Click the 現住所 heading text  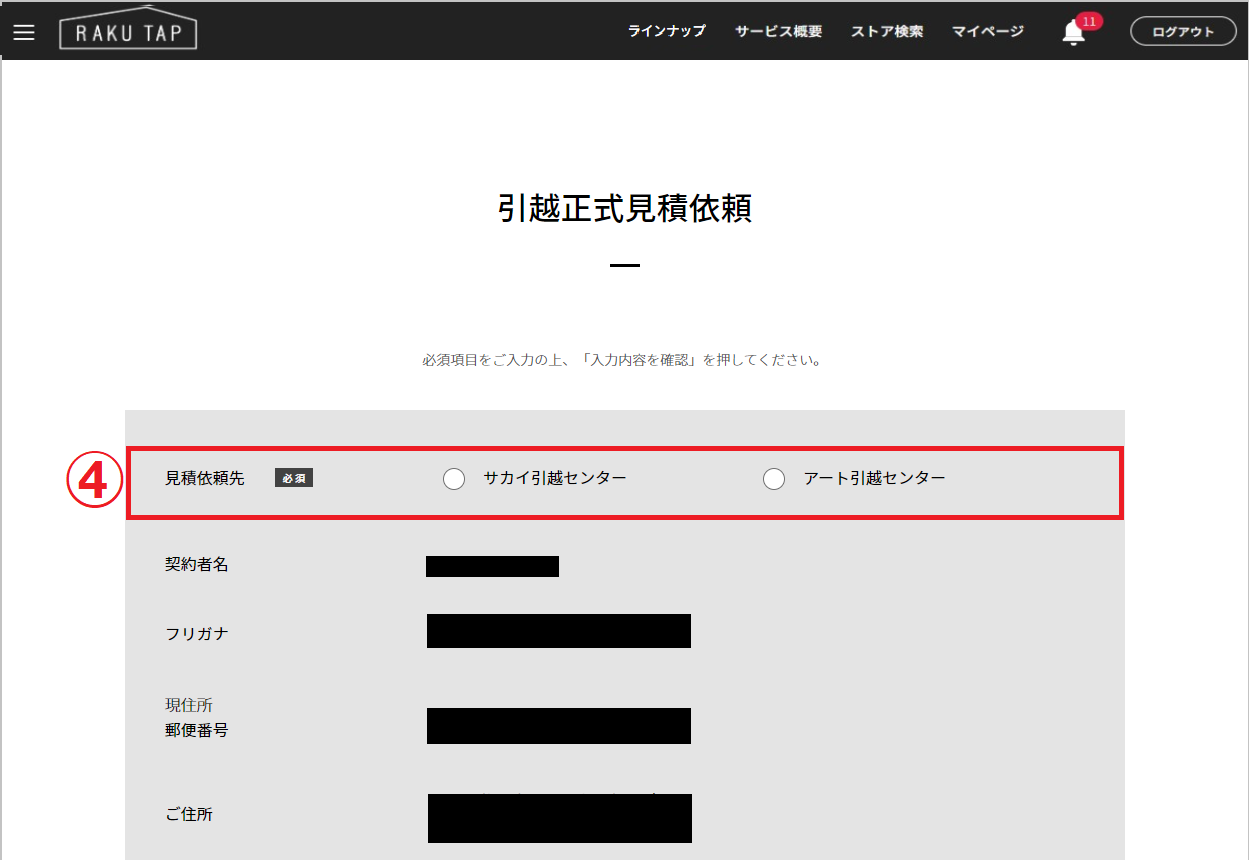click(x=189, y=705)
